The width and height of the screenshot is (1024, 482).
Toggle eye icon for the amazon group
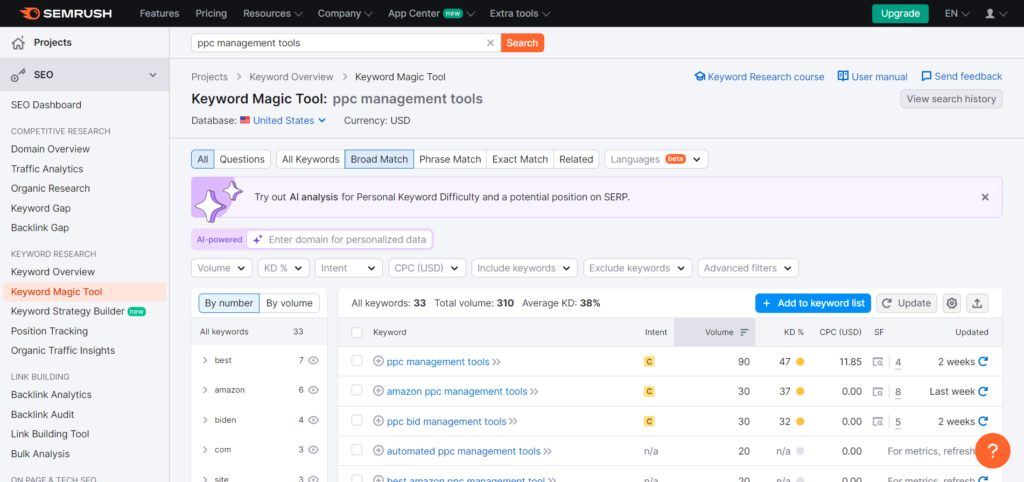click(313, 390)
